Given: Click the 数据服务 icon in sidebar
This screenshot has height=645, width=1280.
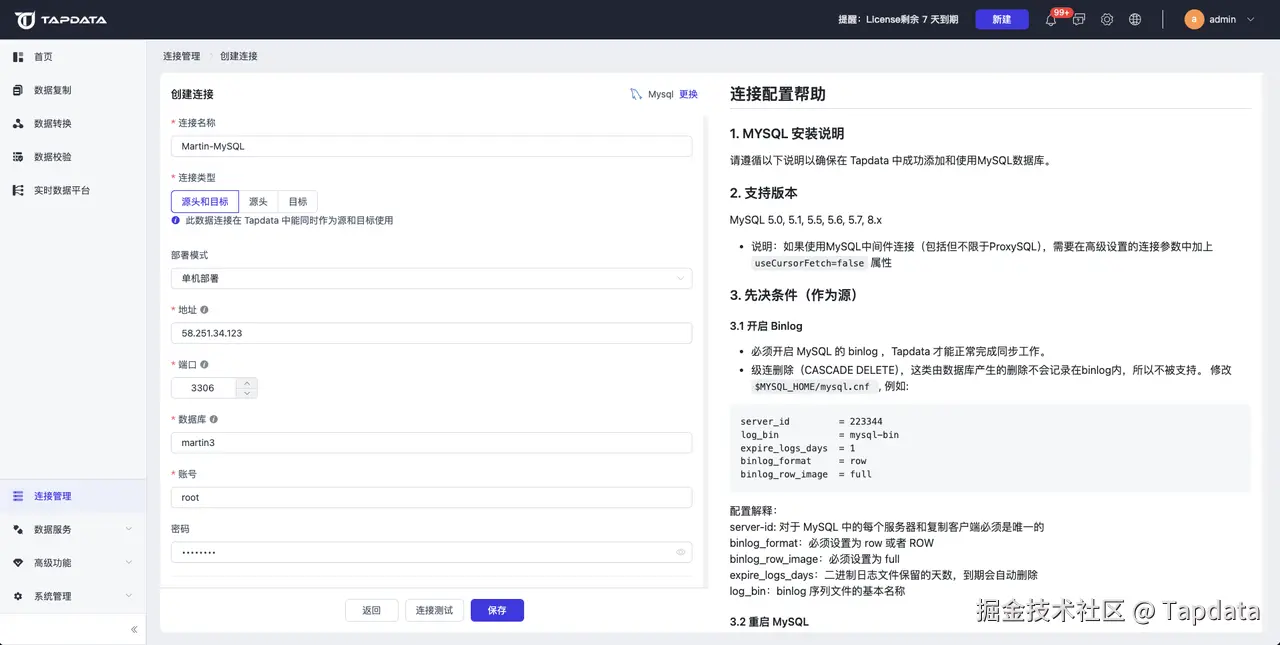Looking at the screenshot, I should coord(18,529).
